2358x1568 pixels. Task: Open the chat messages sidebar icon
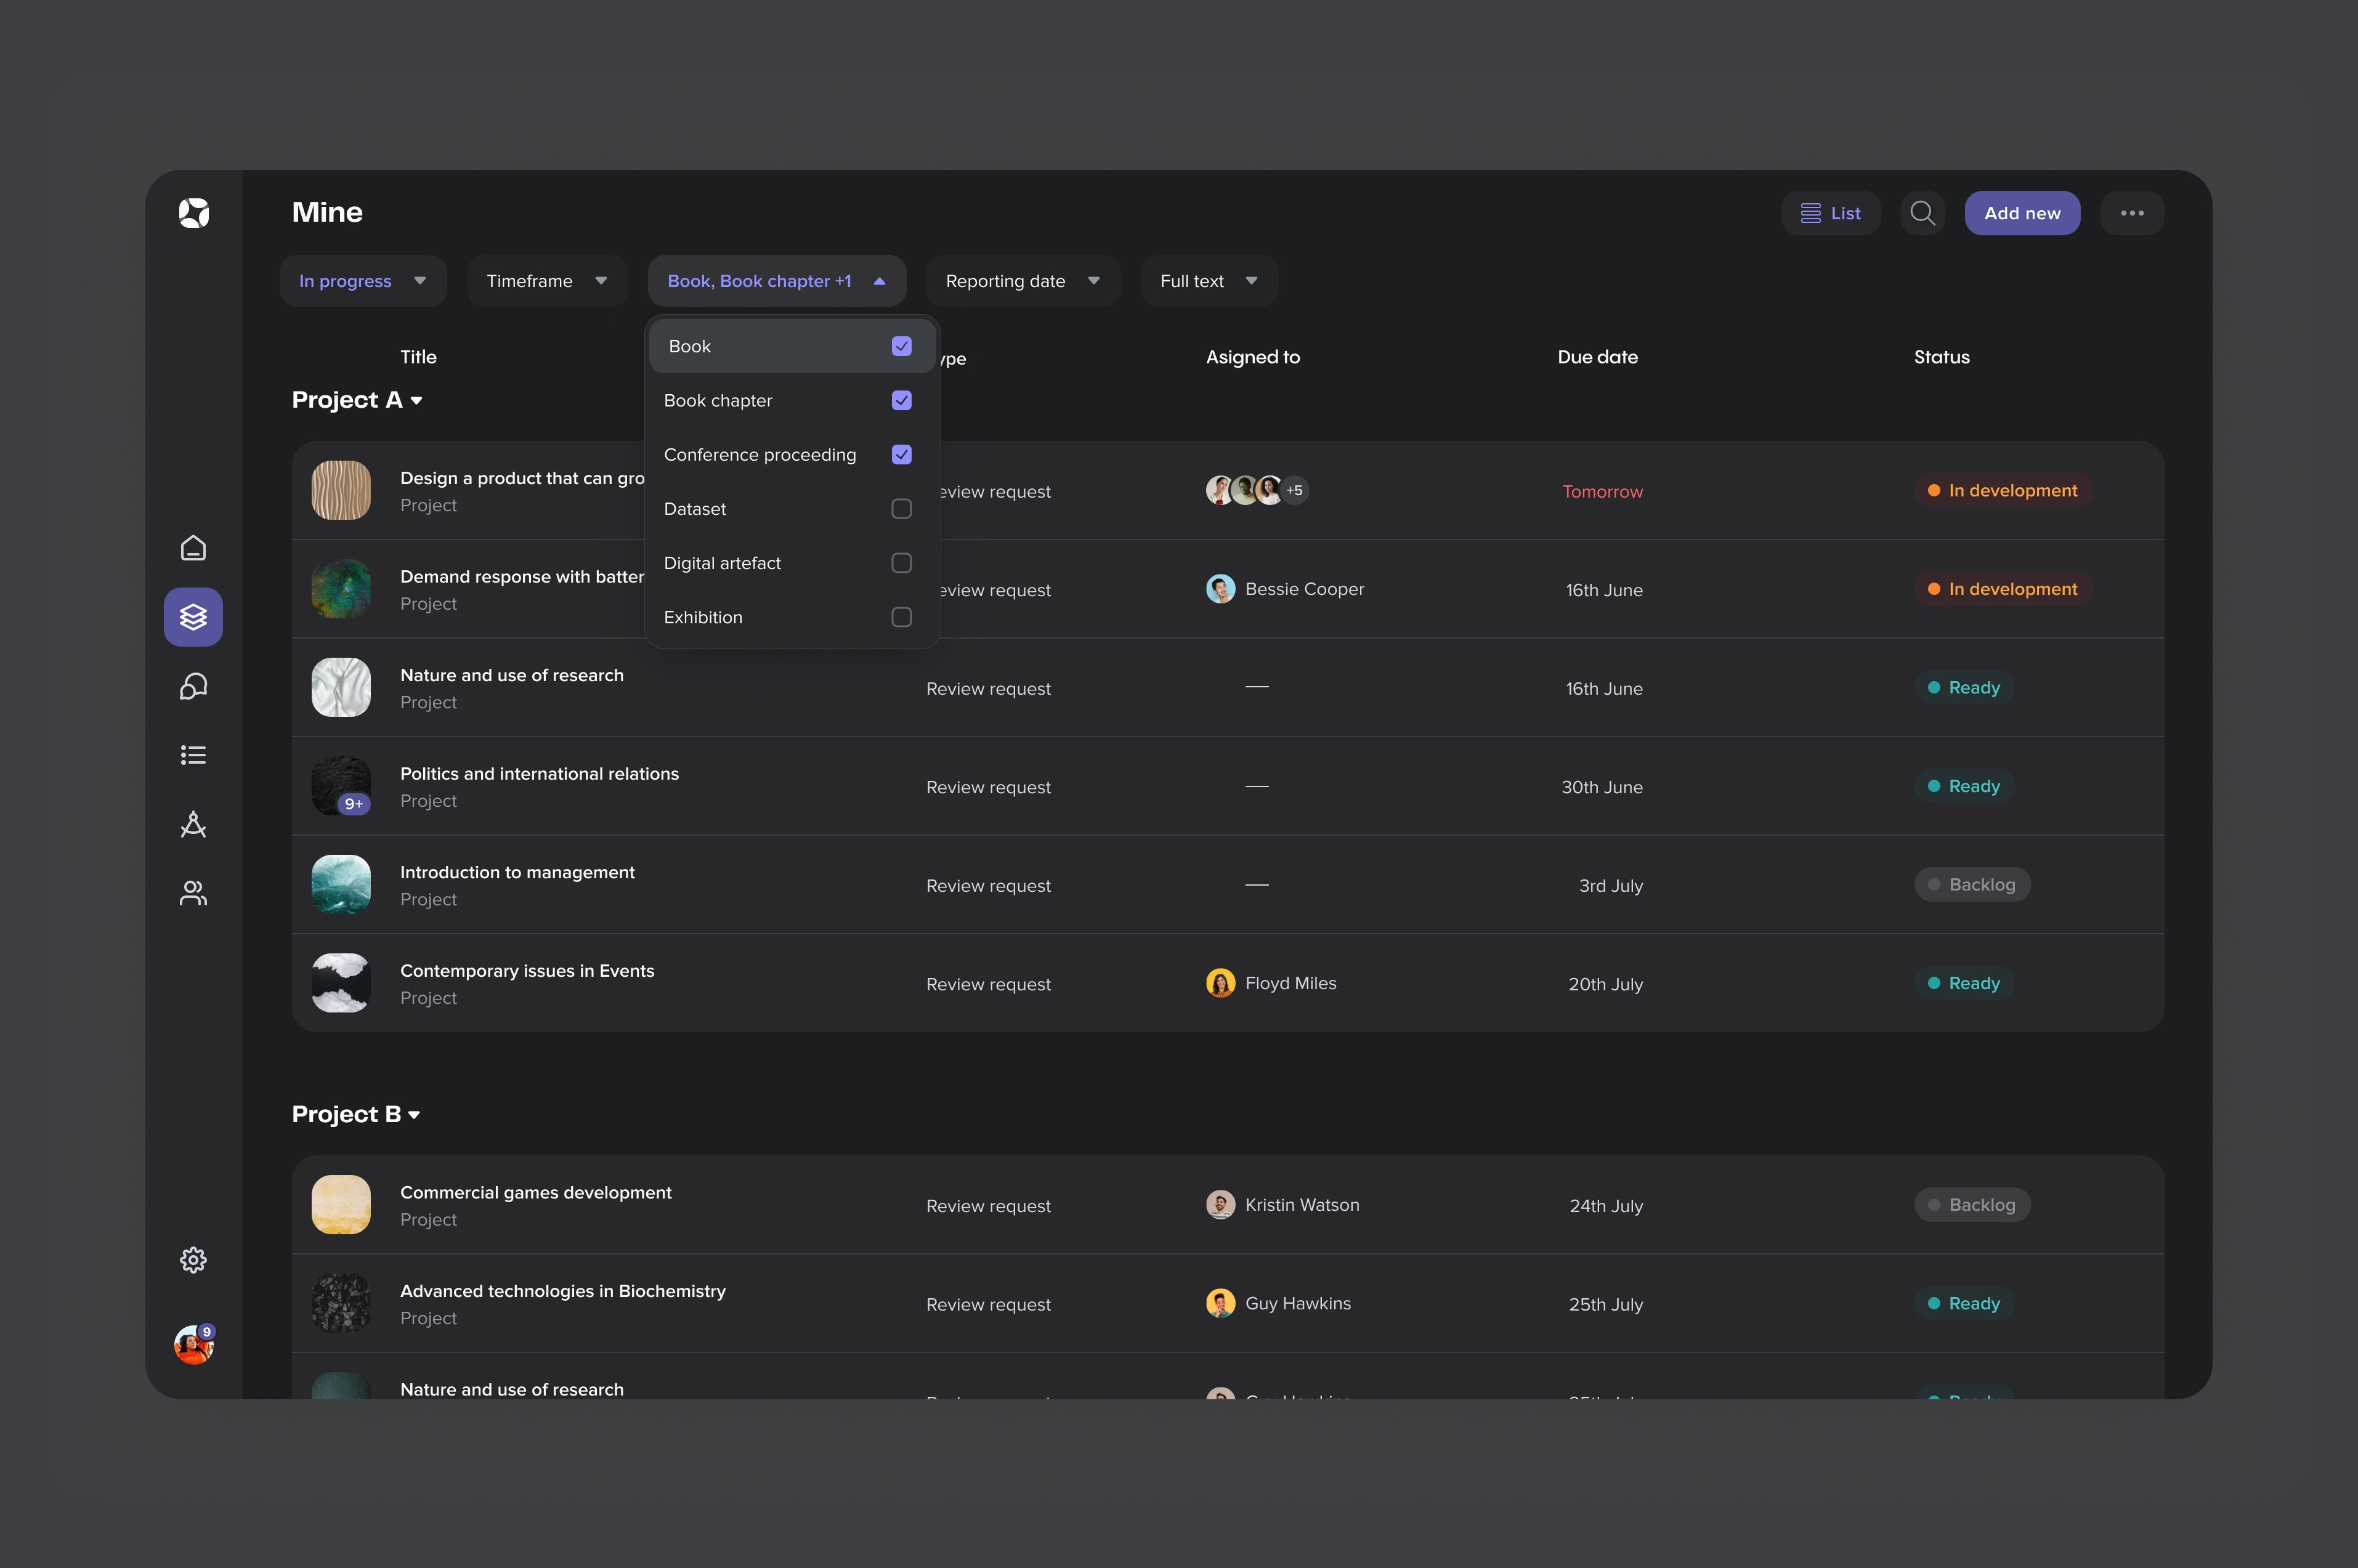click(193, 686)
